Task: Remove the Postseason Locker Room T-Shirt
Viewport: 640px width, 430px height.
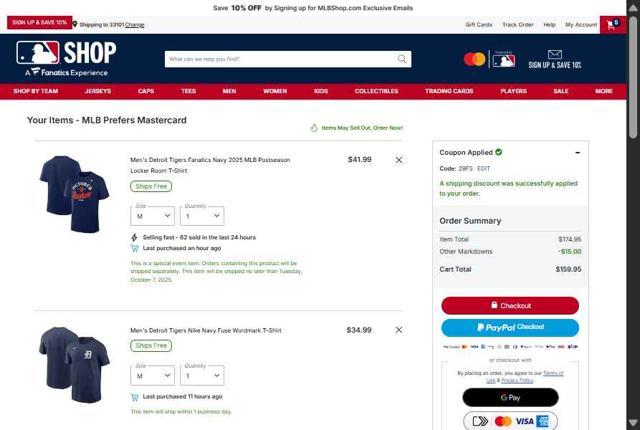Action: tap(399, 160)
